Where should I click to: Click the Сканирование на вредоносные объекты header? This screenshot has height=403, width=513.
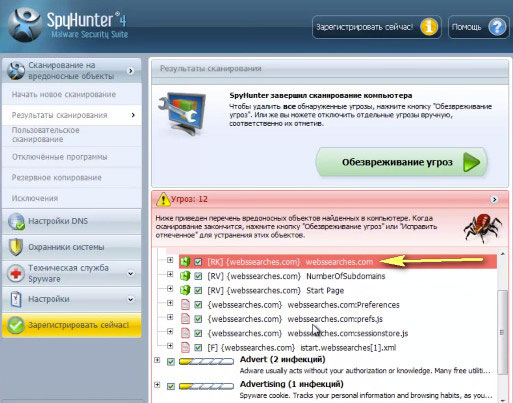pos(72,71)
